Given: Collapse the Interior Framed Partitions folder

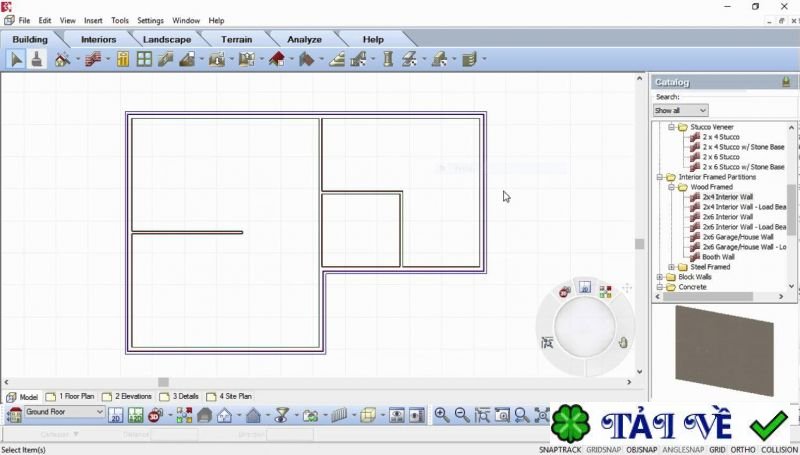Looking at the screenshot, I should 660,177.
